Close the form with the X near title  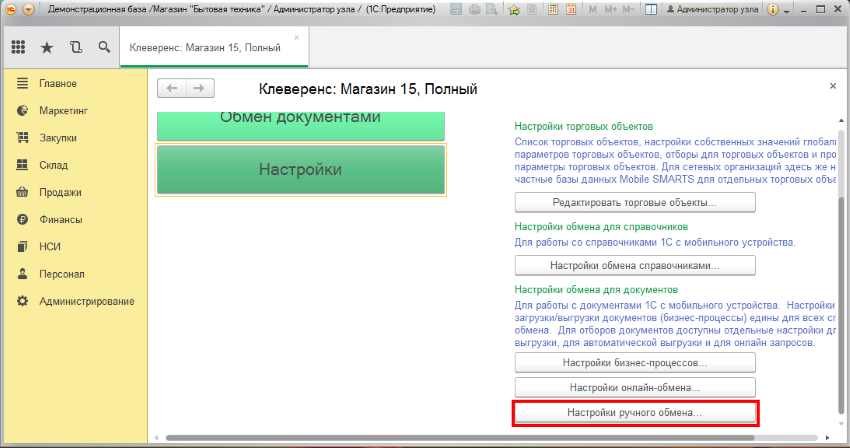point(833,86)
